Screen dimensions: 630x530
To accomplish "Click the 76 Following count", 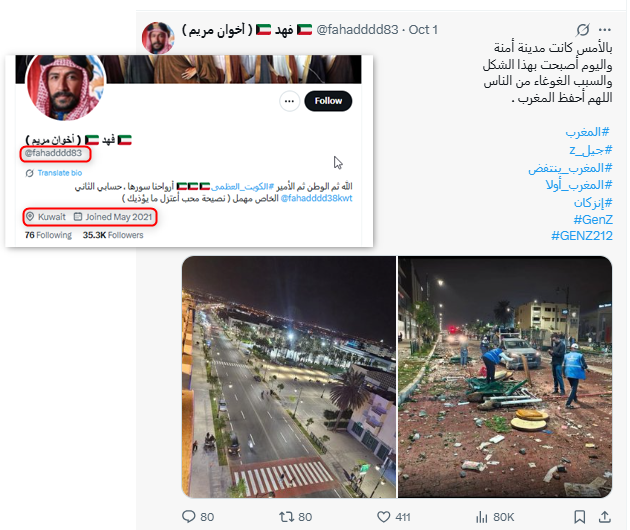I will [x=48, y=235].
